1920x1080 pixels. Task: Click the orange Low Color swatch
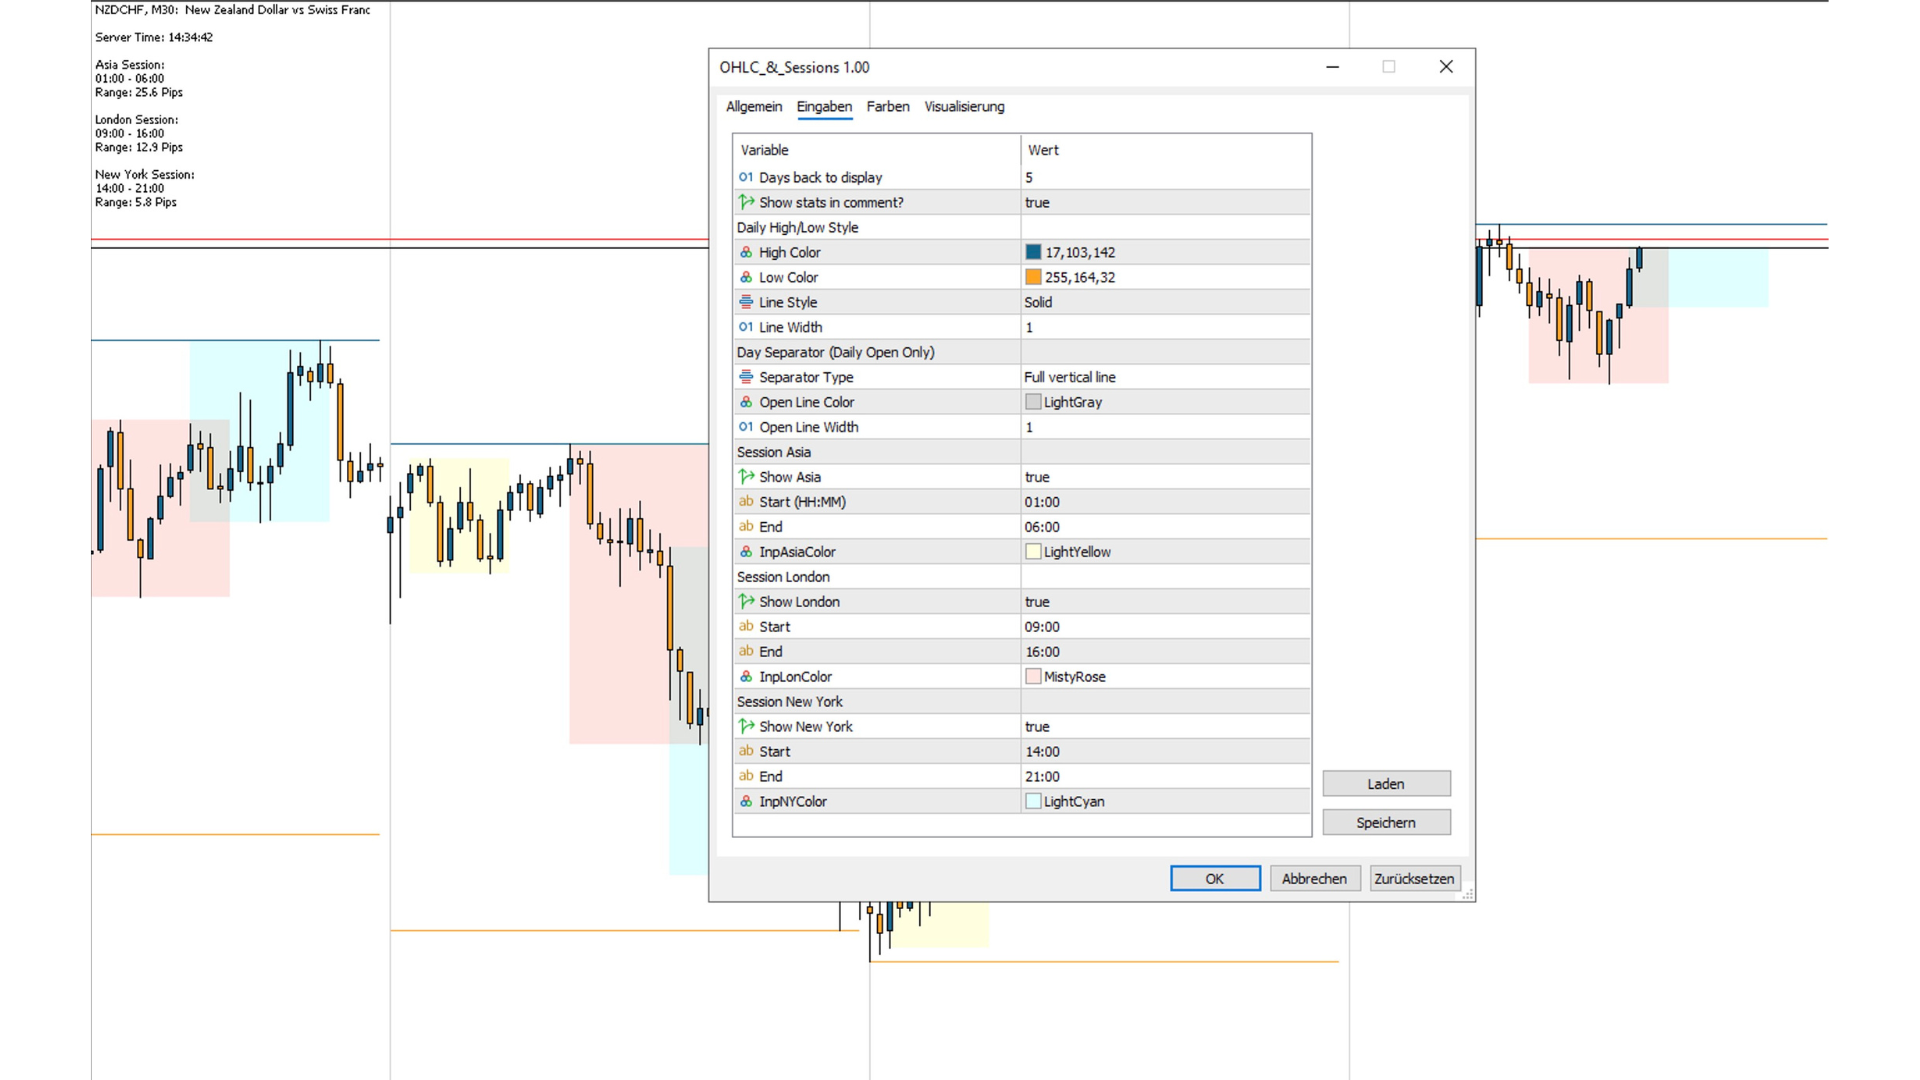pos(1033,277)
